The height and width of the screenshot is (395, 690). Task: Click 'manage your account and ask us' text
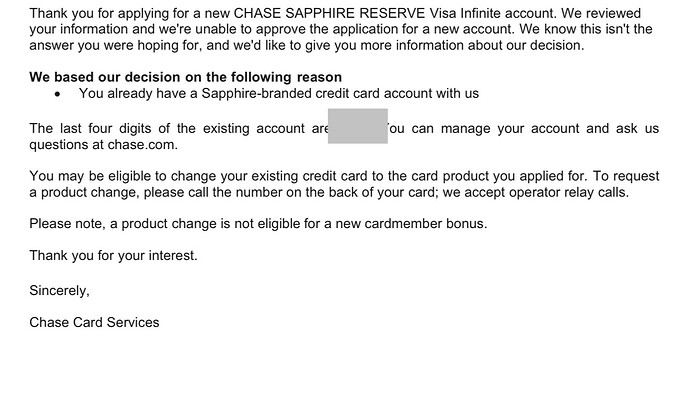point(550,128)
